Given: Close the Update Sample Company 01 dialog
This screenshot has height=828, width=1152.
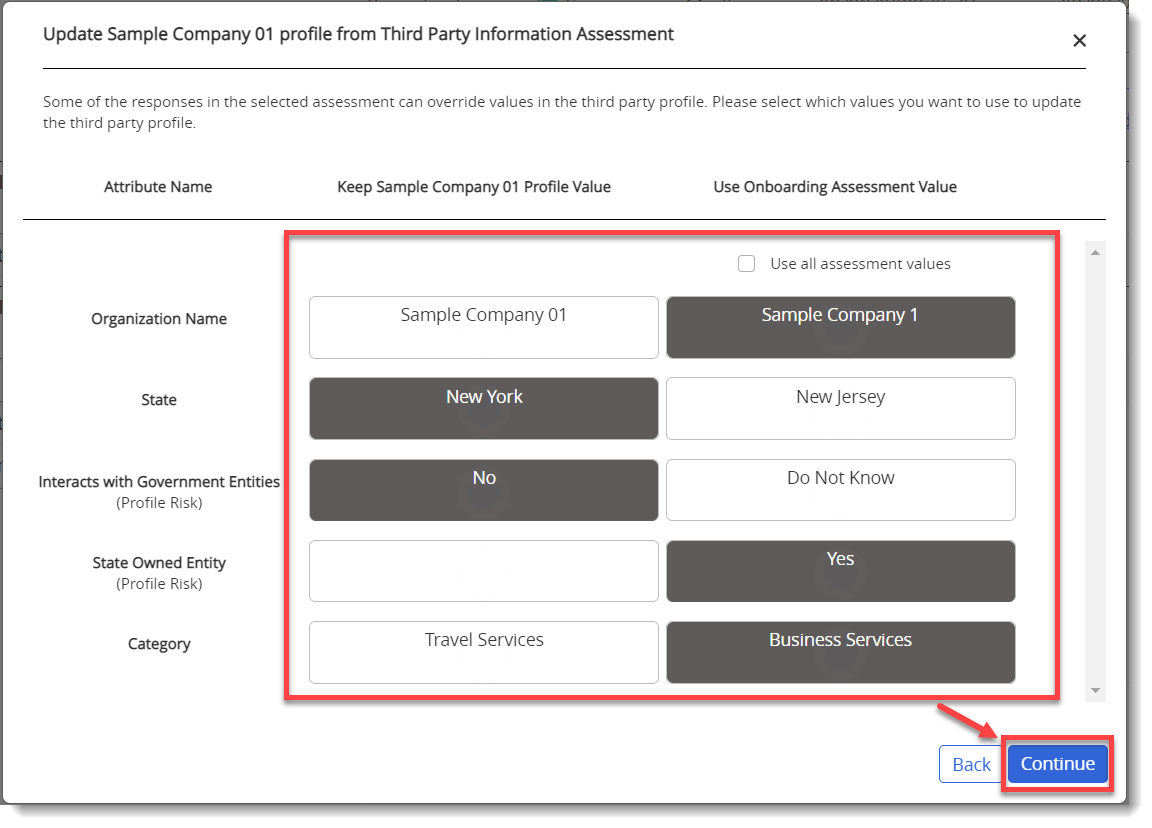Looking at the screenshot, I should 1079,40.
